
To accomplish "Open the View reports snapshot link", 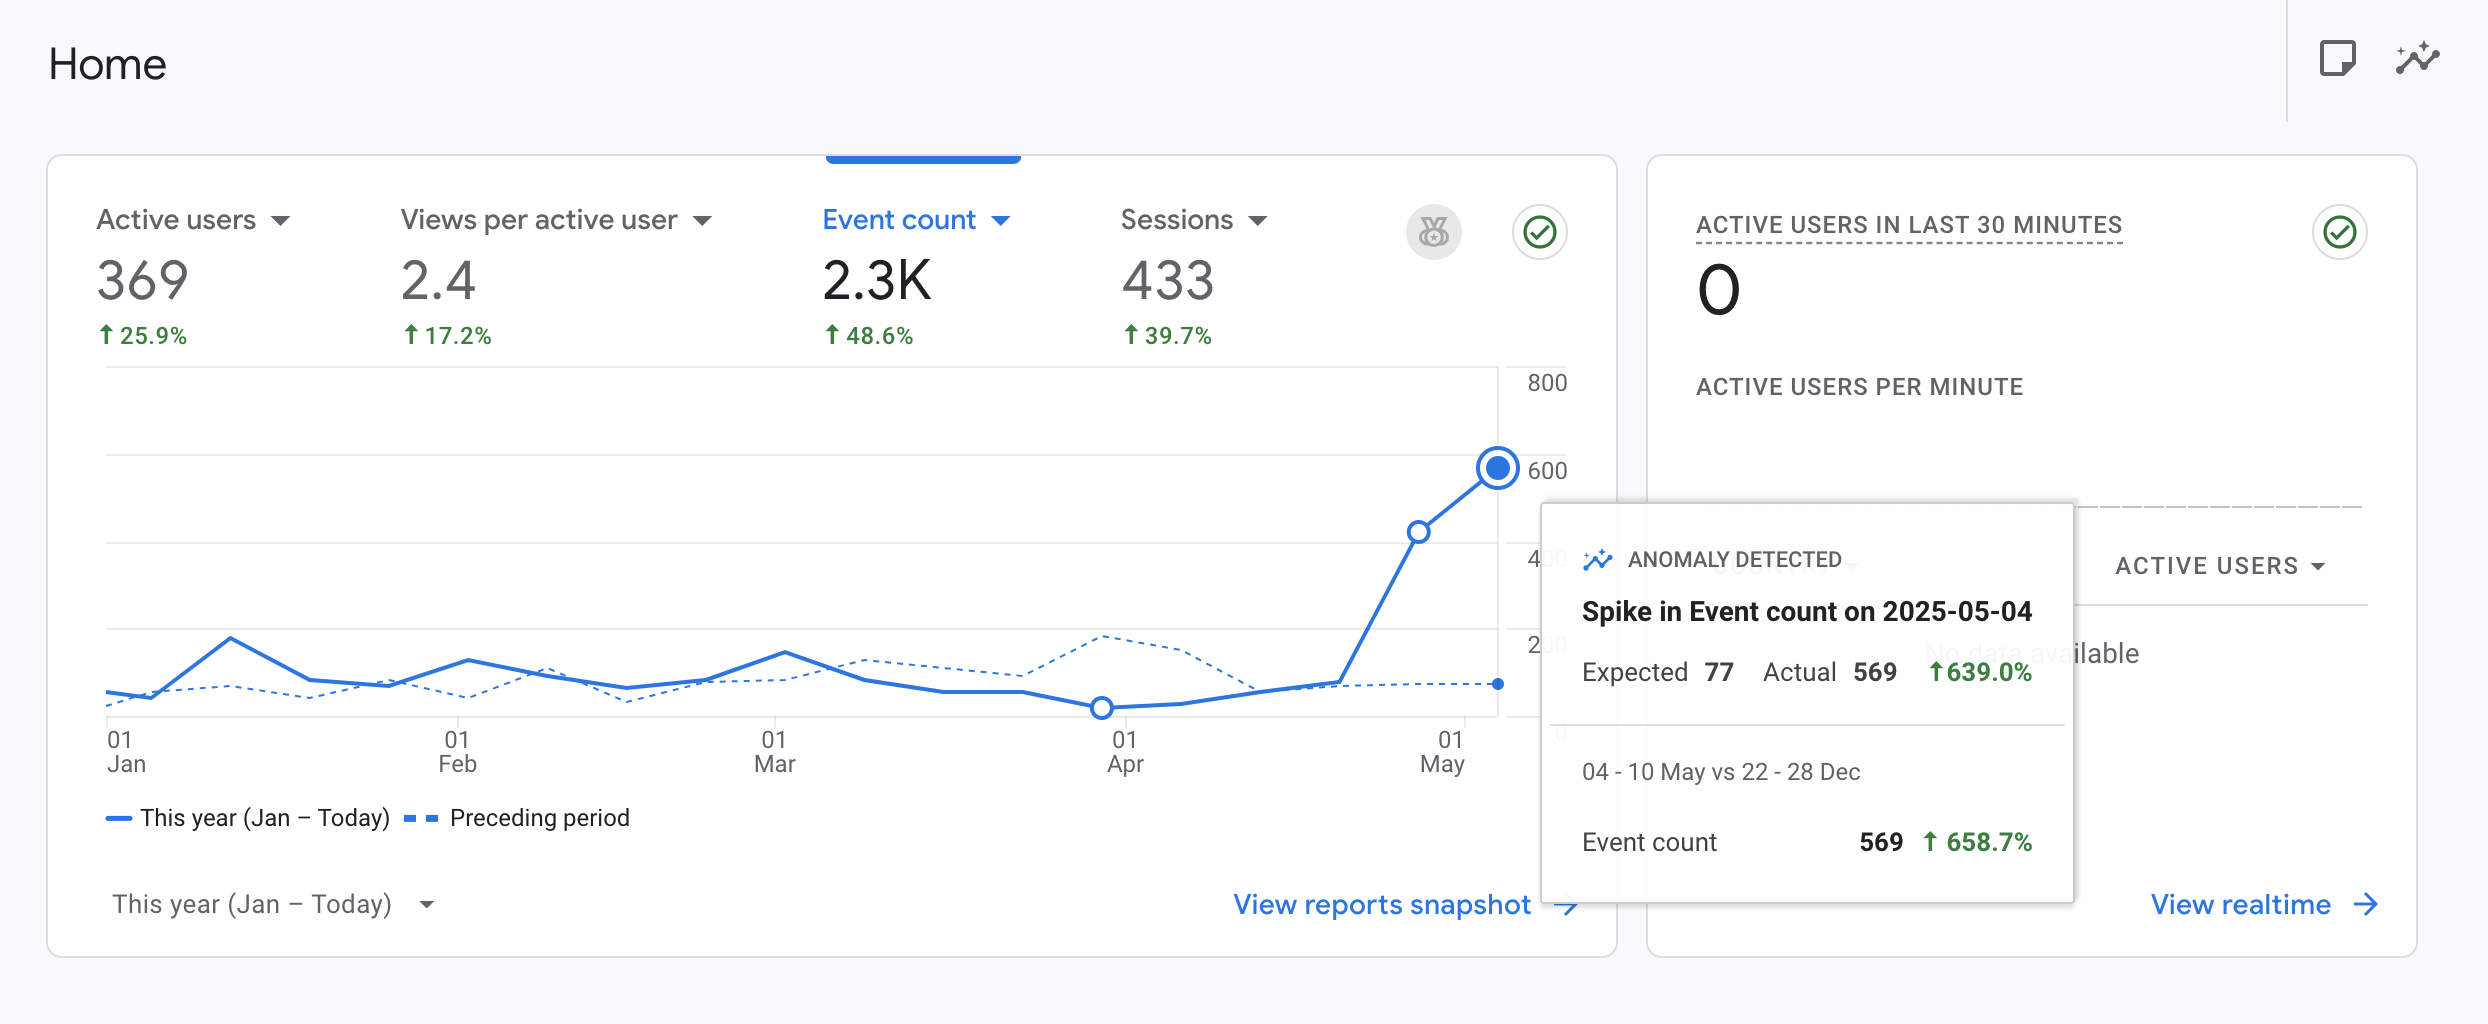I will [1381, 905].
